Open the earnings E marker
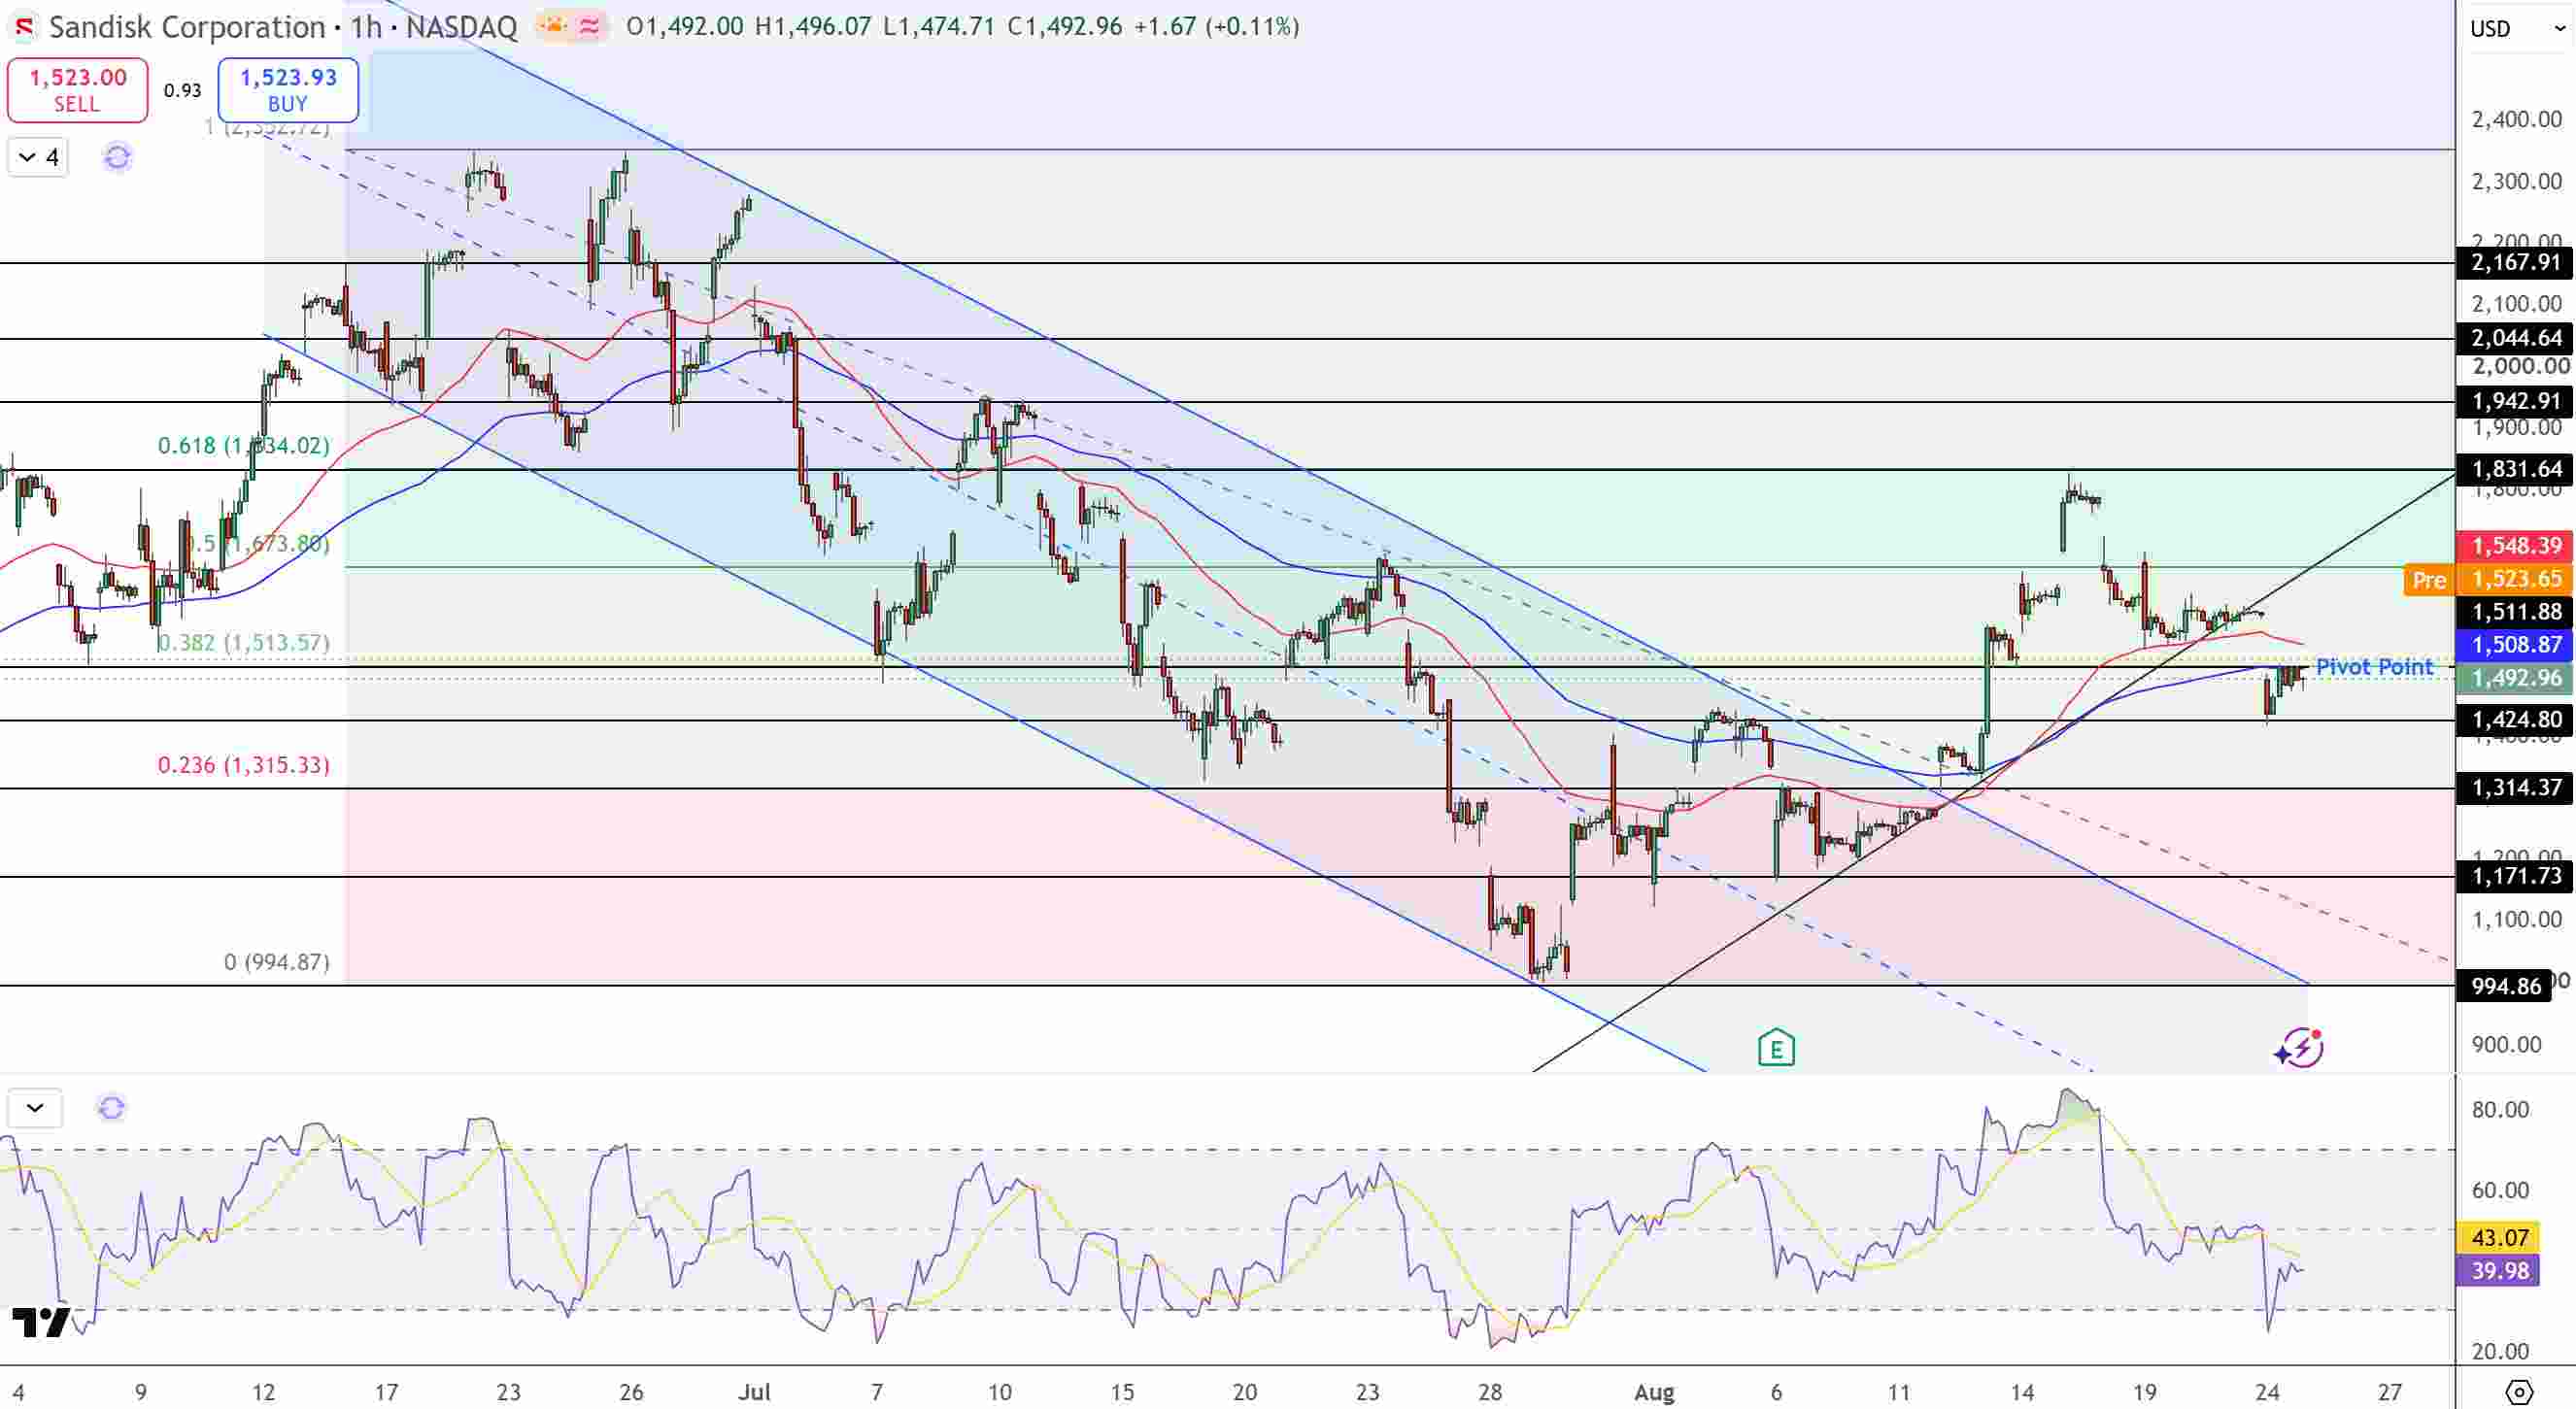The width and height of the screenshot is (2576, 1409). tap(1776, 1048)
